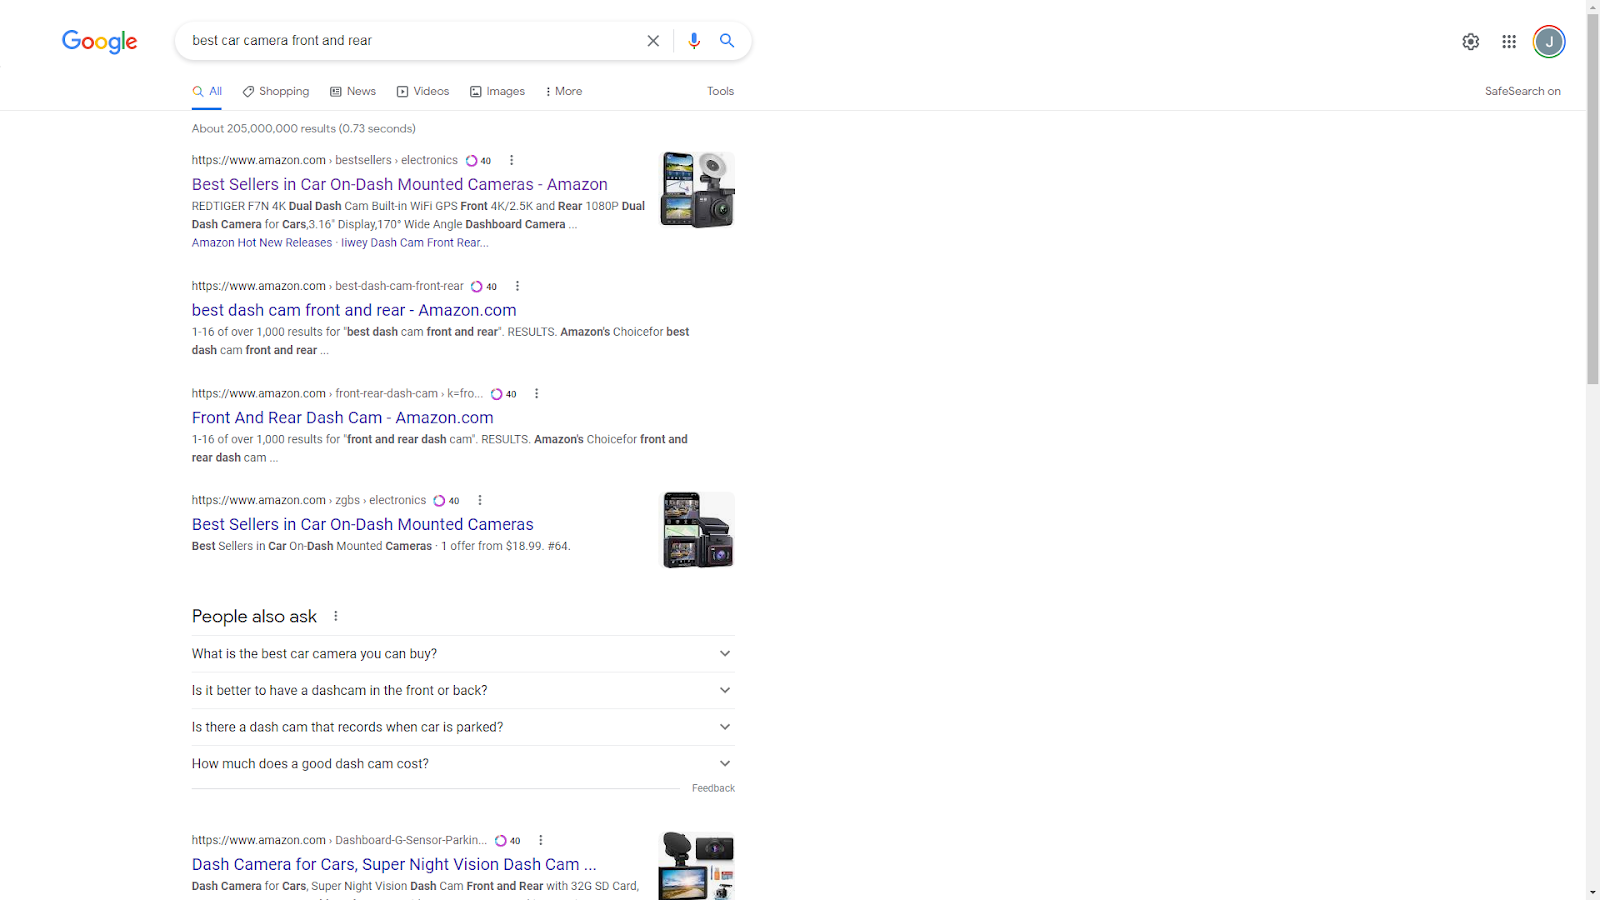
Task: Open options for Front And Rear result
Action: coord(537,394)
